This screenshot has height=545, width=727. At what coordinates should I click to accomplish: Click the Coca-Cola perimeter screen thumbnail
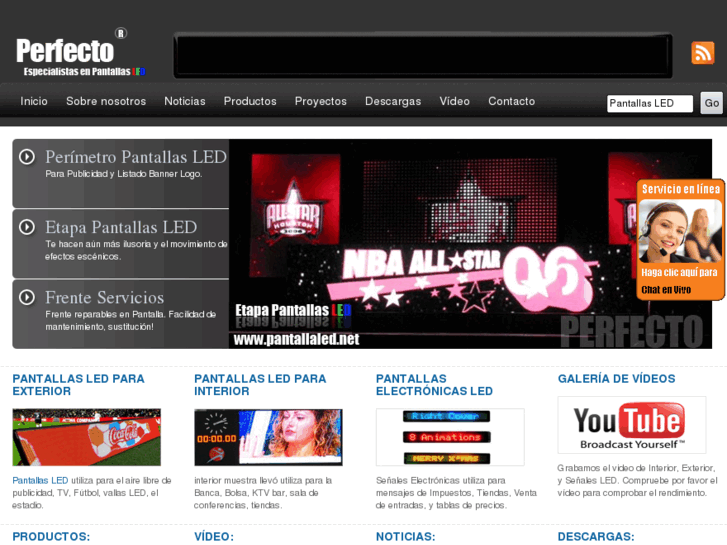[x=87, y=437]
